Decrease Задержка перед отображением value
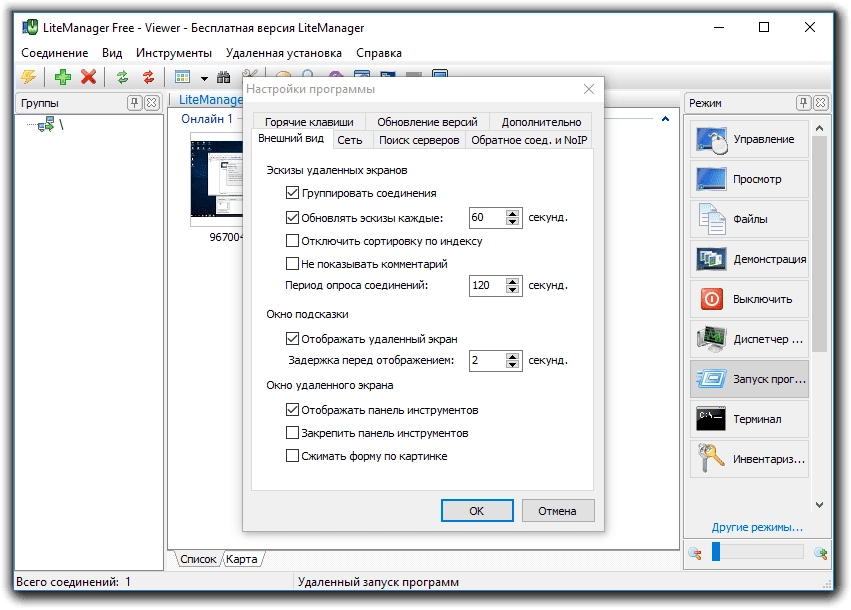 coord(512,365)
